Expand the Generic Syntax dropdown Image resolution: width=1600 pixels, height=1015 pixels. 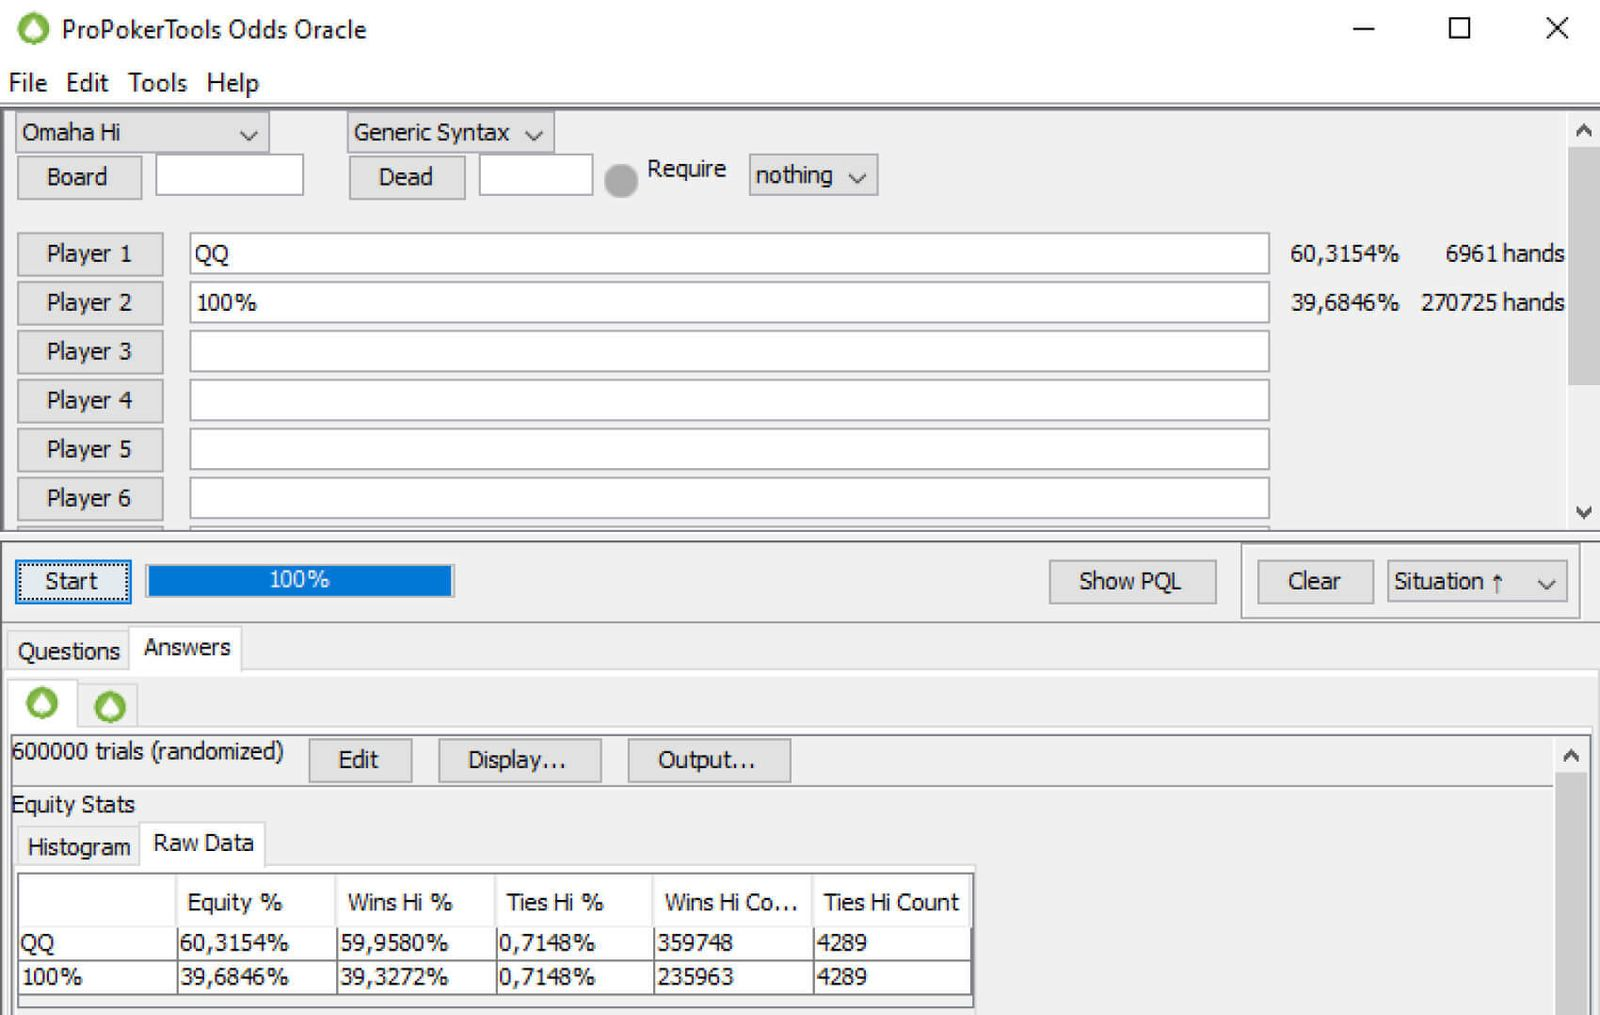click(450, 133)
